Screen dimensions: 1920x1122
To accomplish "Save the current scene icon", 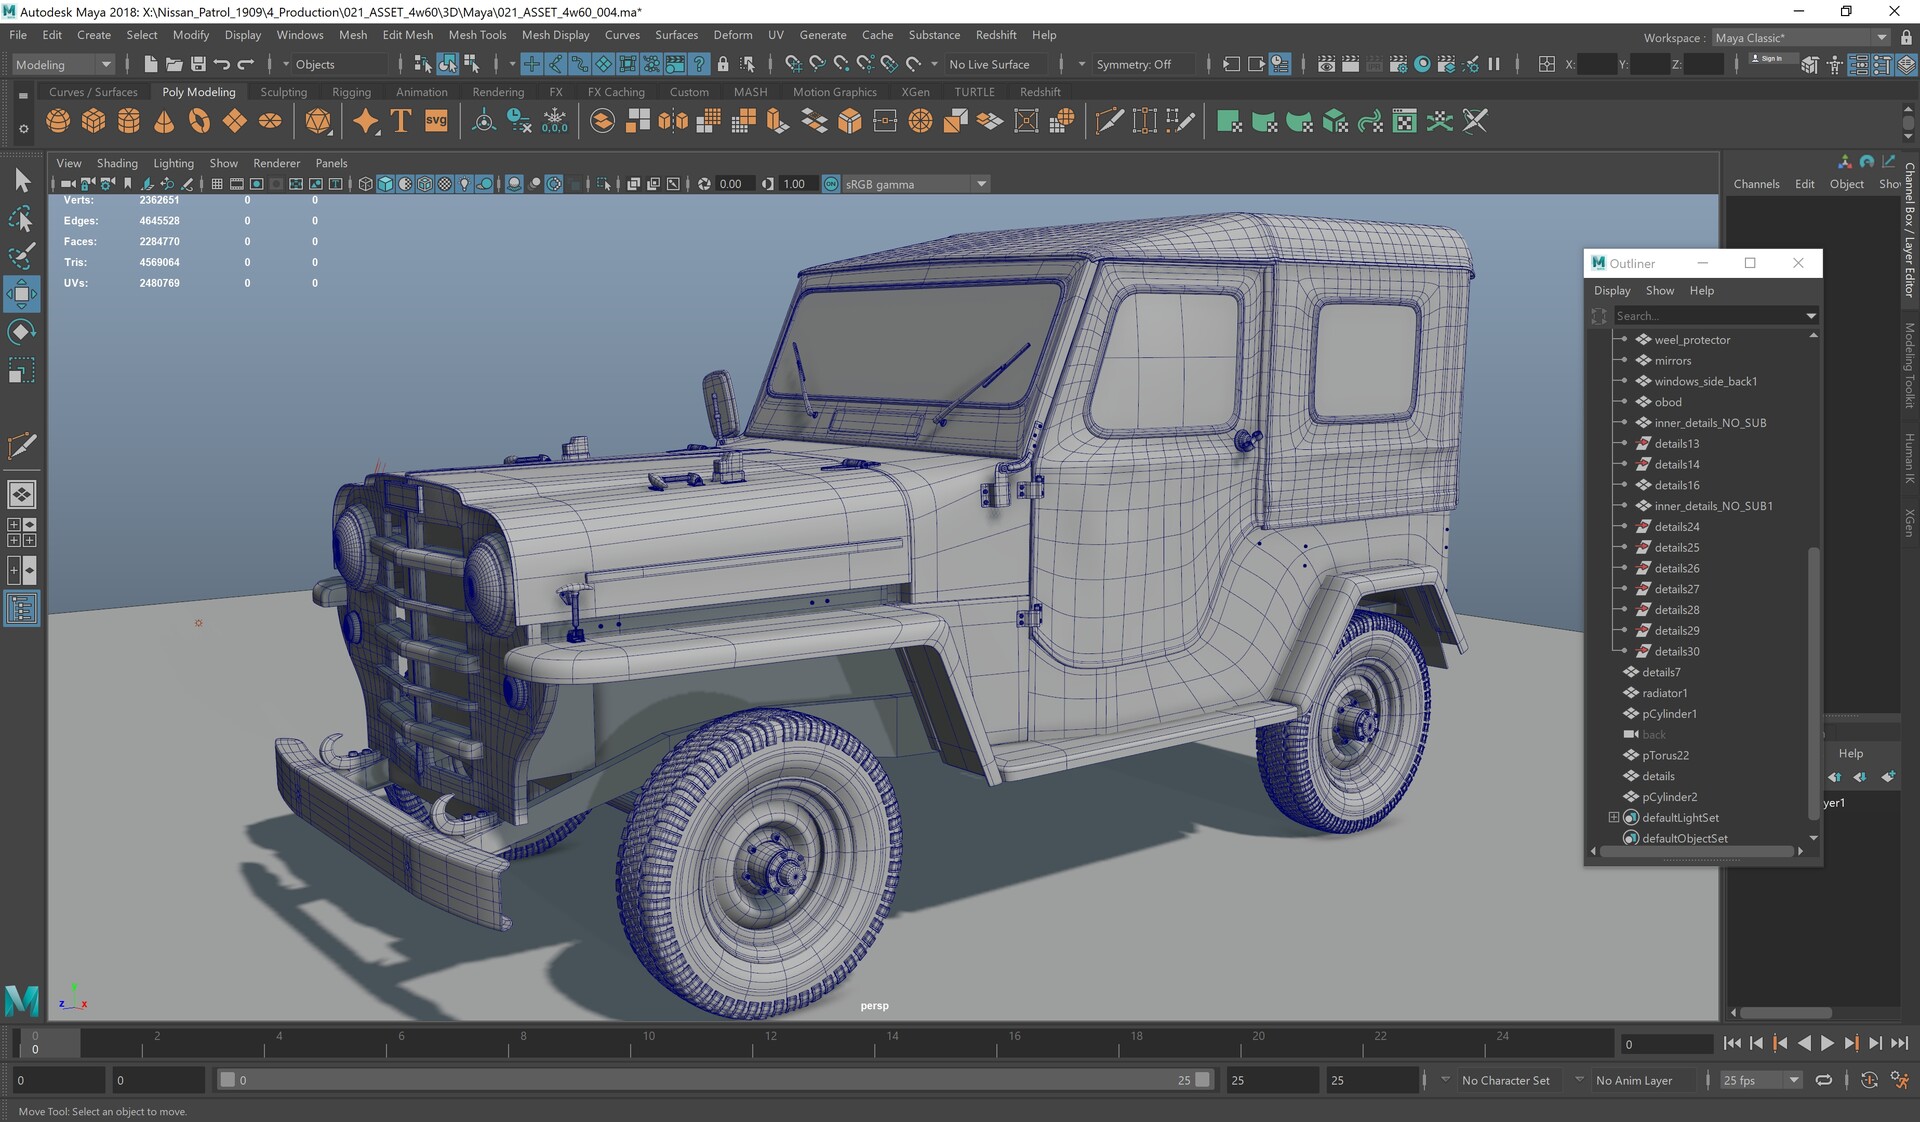I will coord(198,64).
